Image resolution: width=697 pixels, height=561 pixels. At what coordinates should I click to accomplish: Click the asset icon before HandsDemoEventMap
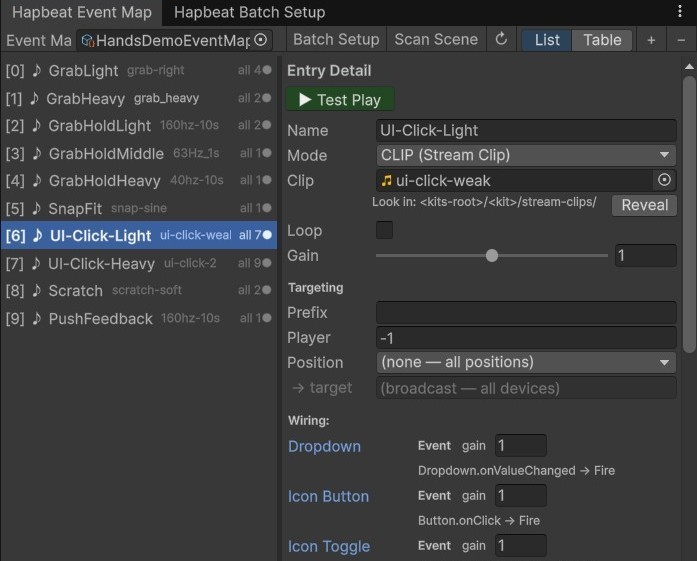tap(88, 41)
